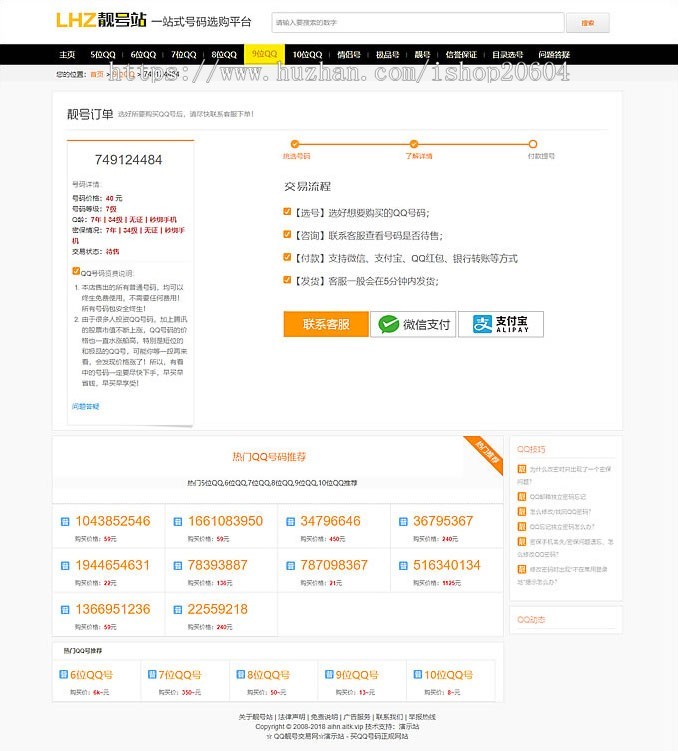Screen dimensions: 678x751
Task: Open the 5位QQ nav tab
Action: [103, 55]
